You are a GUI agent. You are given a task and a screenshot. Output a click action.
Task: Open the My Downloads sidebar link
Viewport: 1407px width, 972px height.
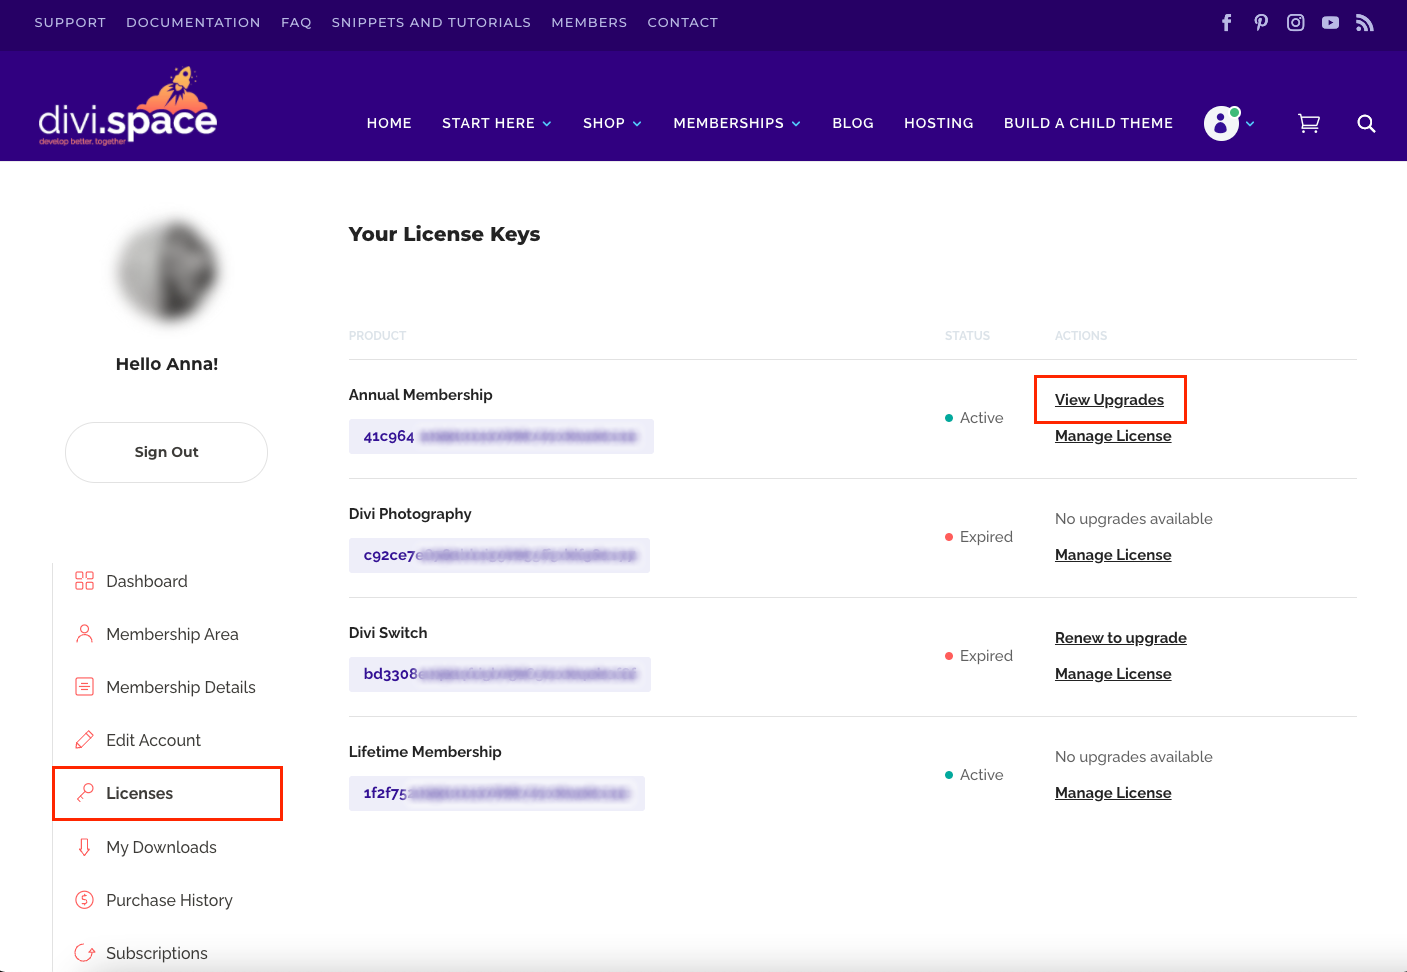[x=161, y=847]
